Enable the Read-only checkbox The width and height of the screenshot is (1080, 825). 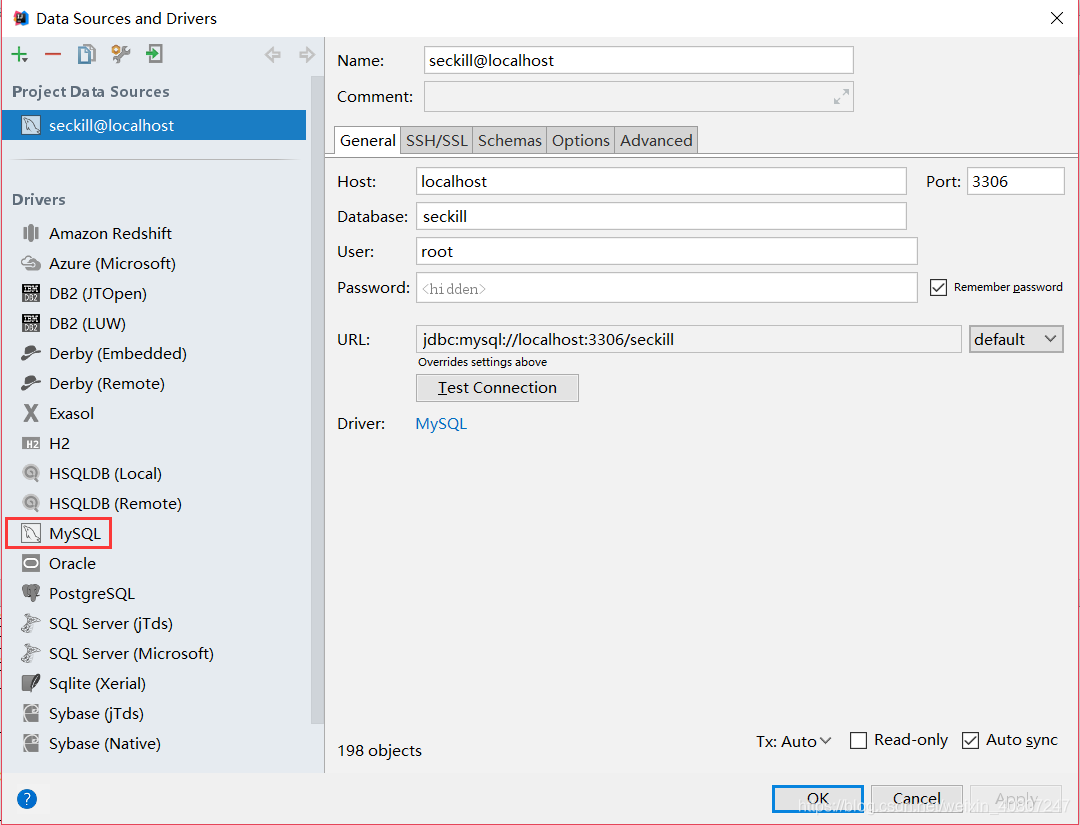(x=858, y=740)
